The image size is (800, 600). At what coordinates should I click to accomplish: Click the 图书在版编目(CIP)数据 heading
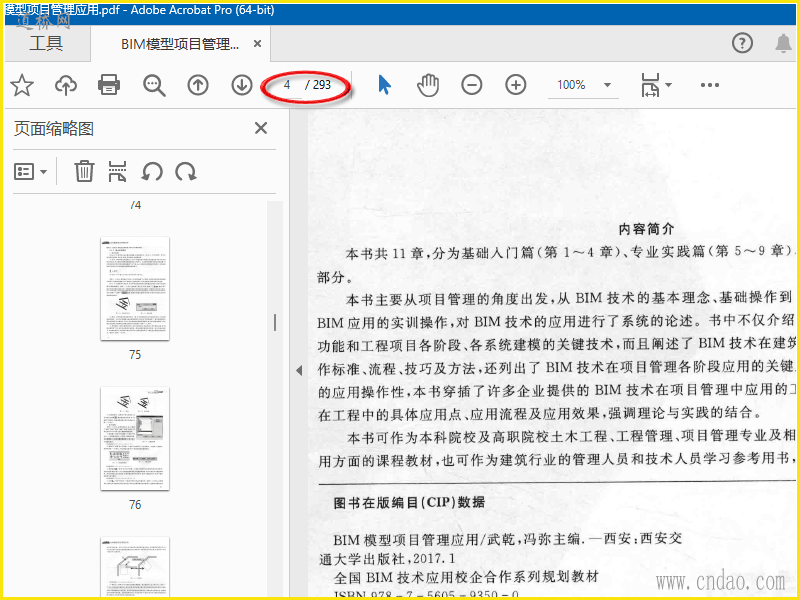click(x=409, y=503)
